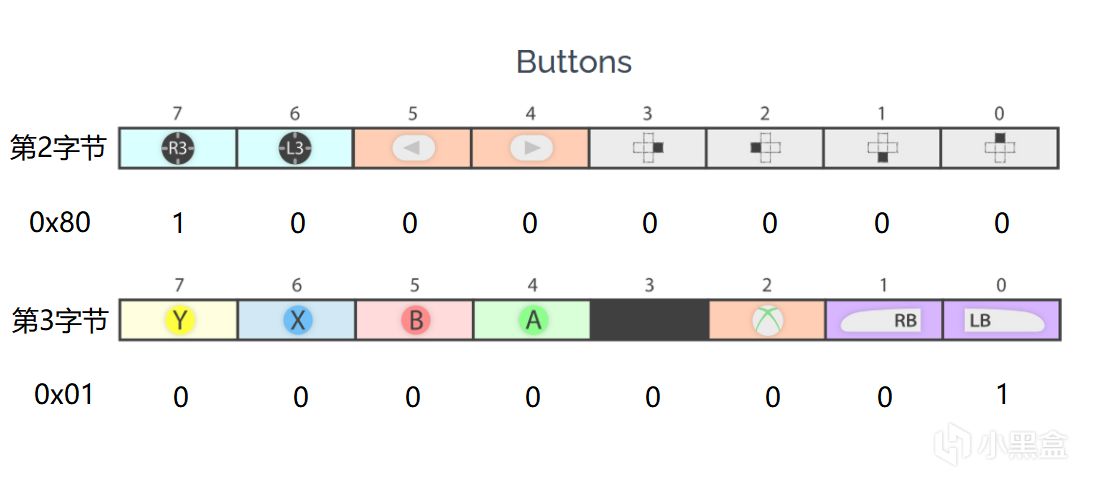Click the blue X button icon
The image size is (1100, 479).
point(296,320)
